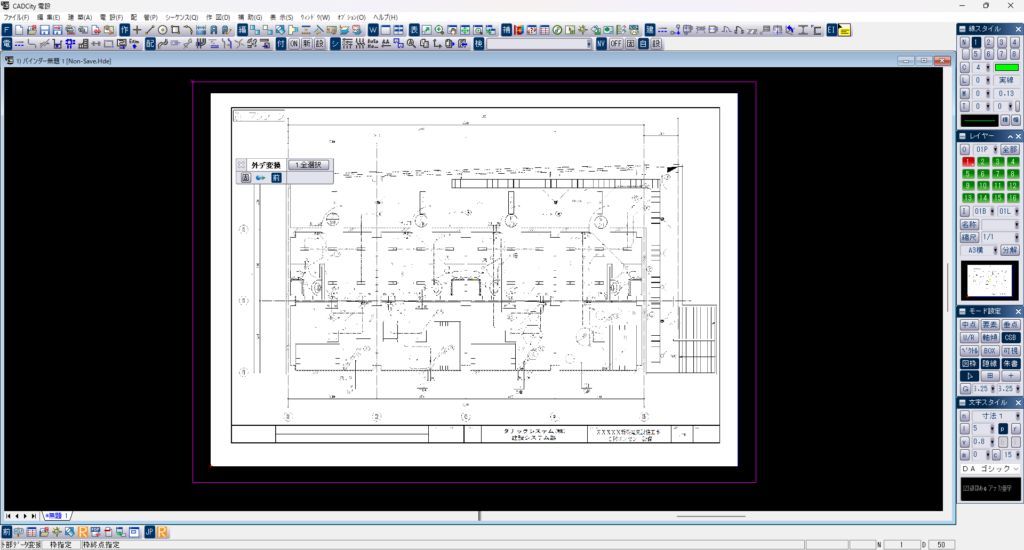Click the New file icon in toolbar

click(20, 31)
